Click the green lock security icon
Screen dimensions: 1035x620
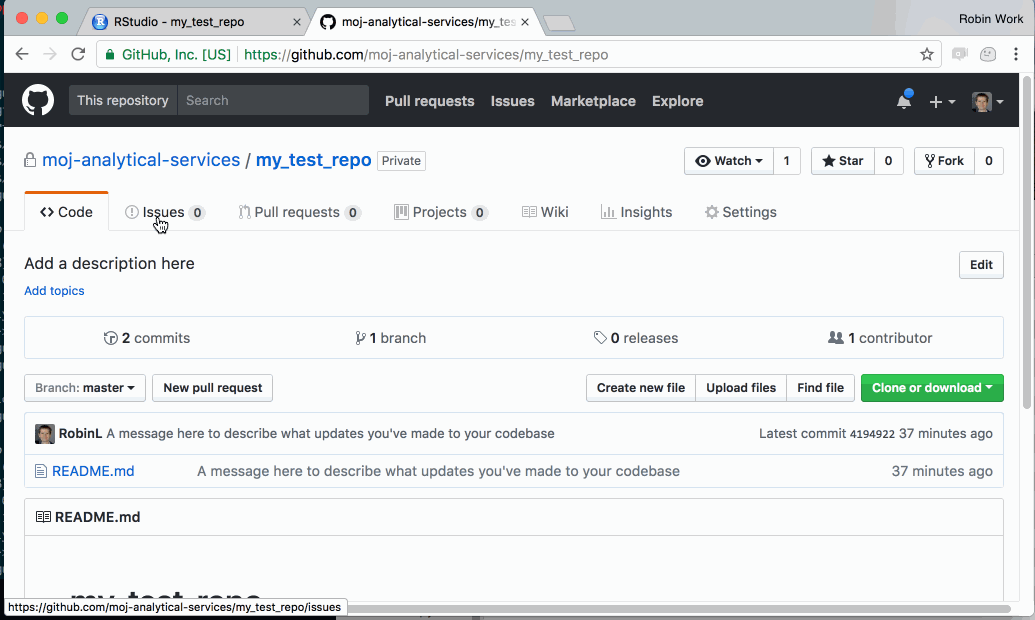[x=110, y=54]
